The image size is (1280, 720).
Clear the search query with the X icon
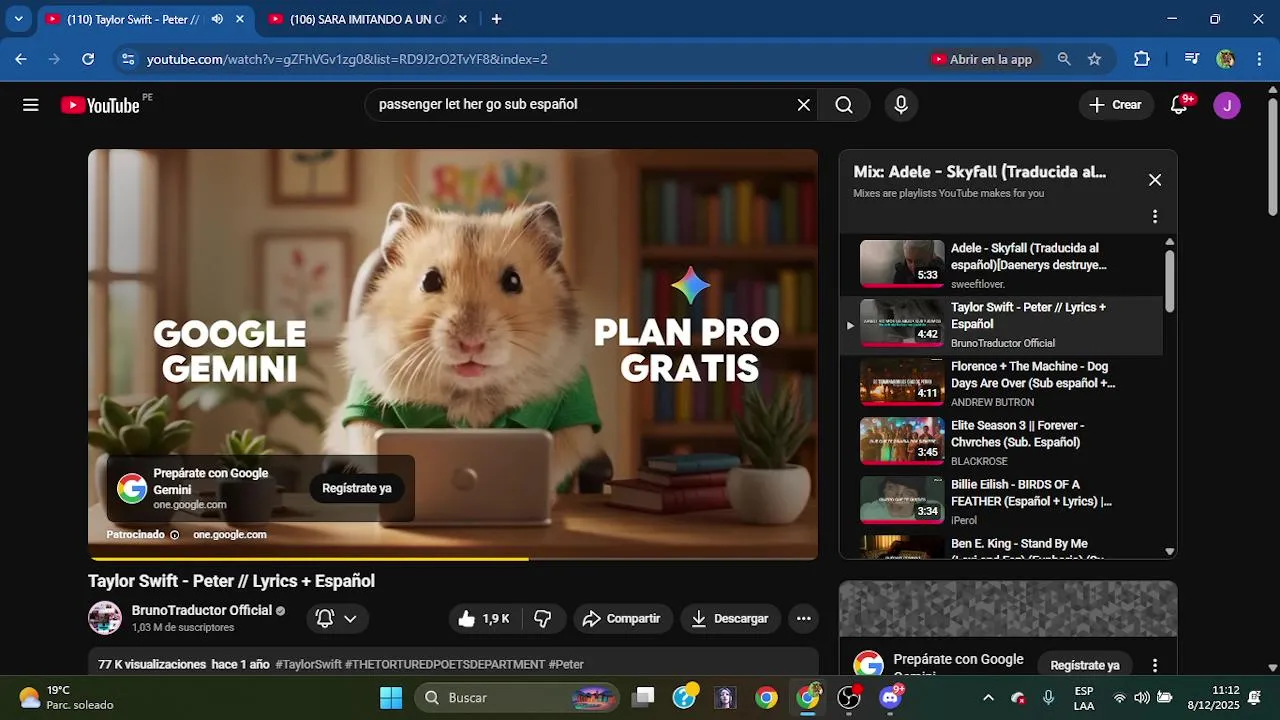point(803,105)
